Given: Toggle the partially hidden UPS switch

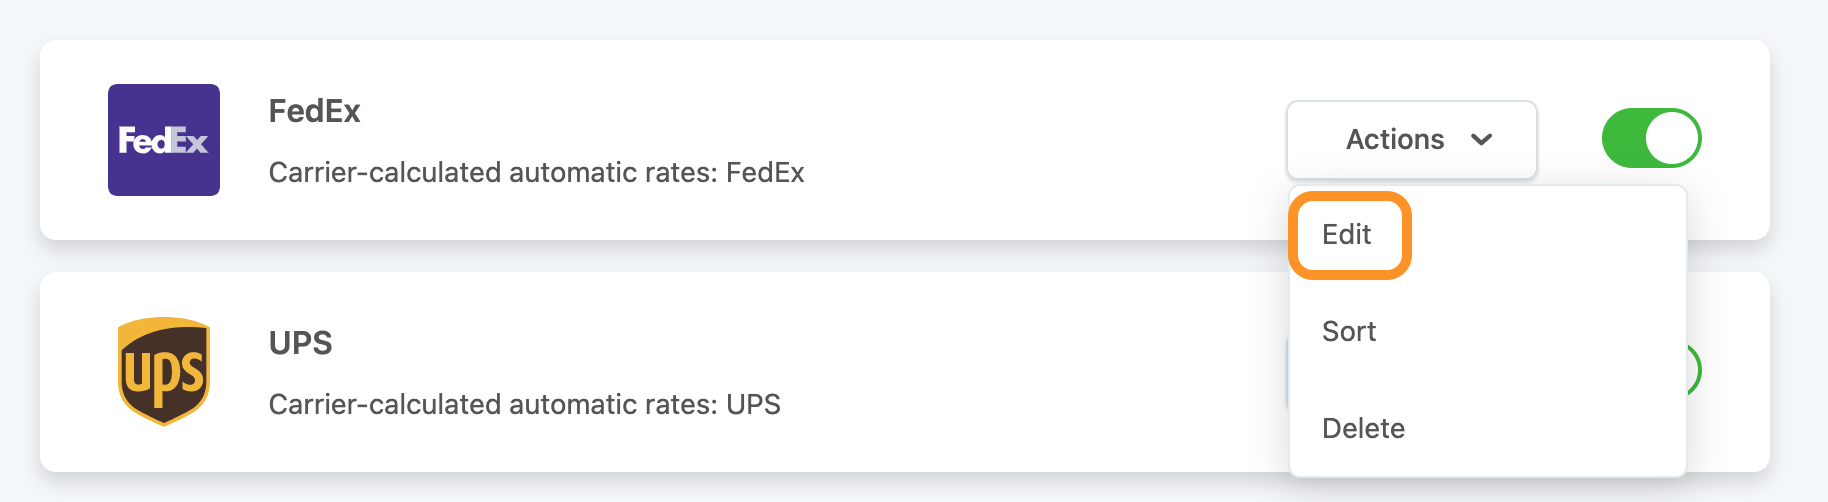Looking at the screenshot, I should pos(1694,370).
